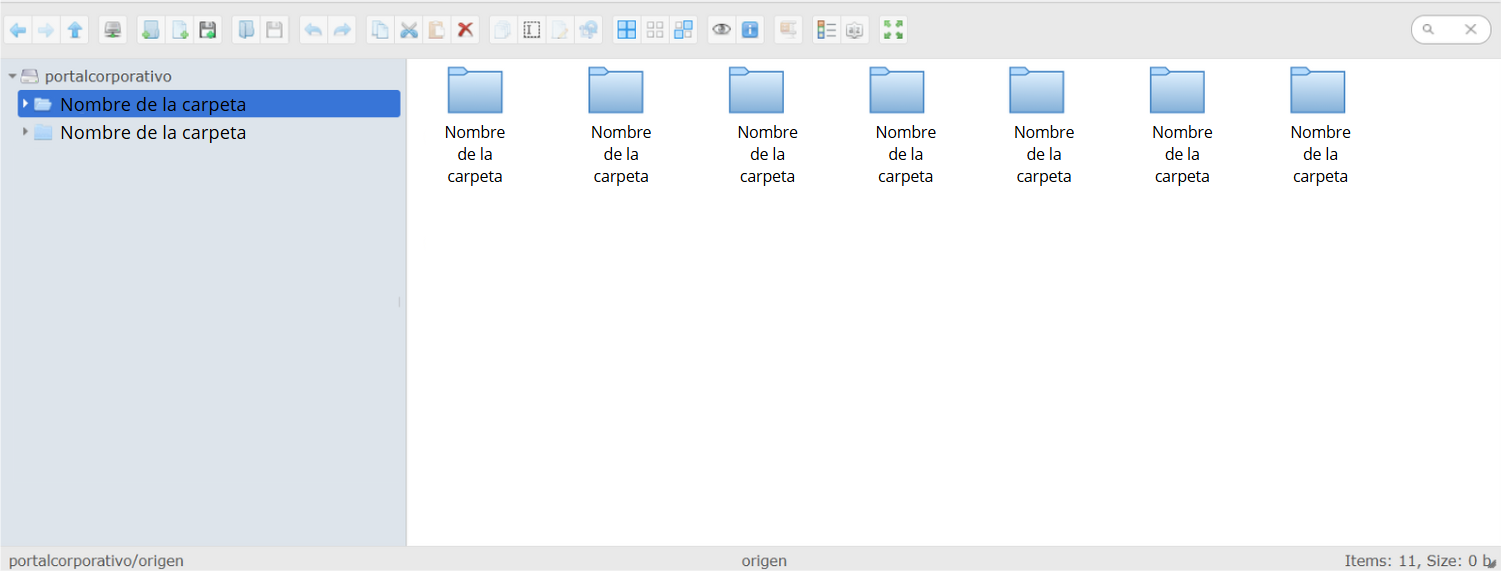1501x575 pixels.
Task: Click the Extract archive toolbar icon
Action: pyautogui.click(x=788, y=30)
